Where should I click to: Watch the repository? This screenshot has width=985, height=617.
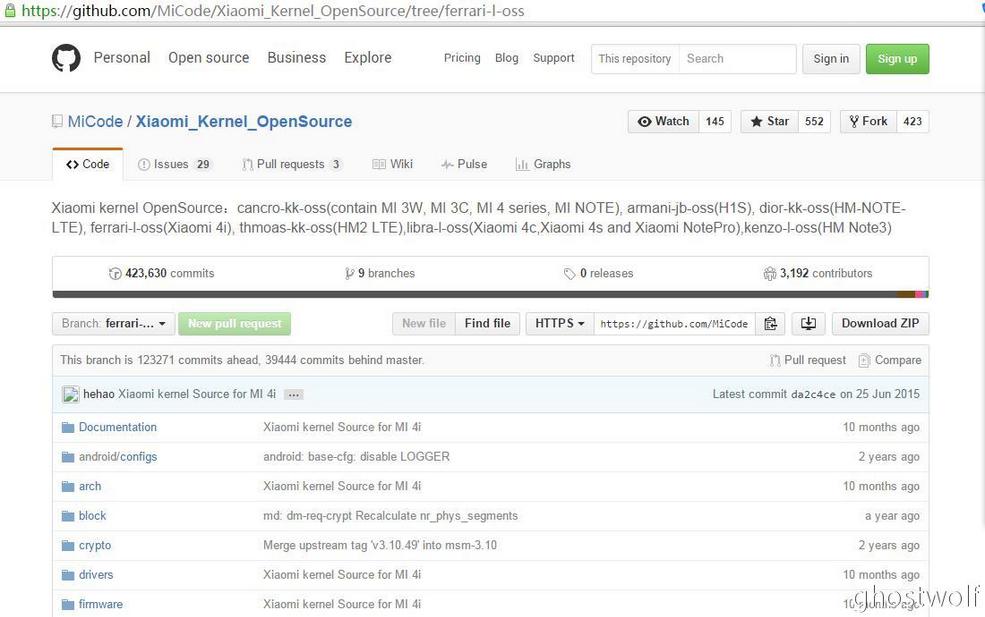click(663, 121)
